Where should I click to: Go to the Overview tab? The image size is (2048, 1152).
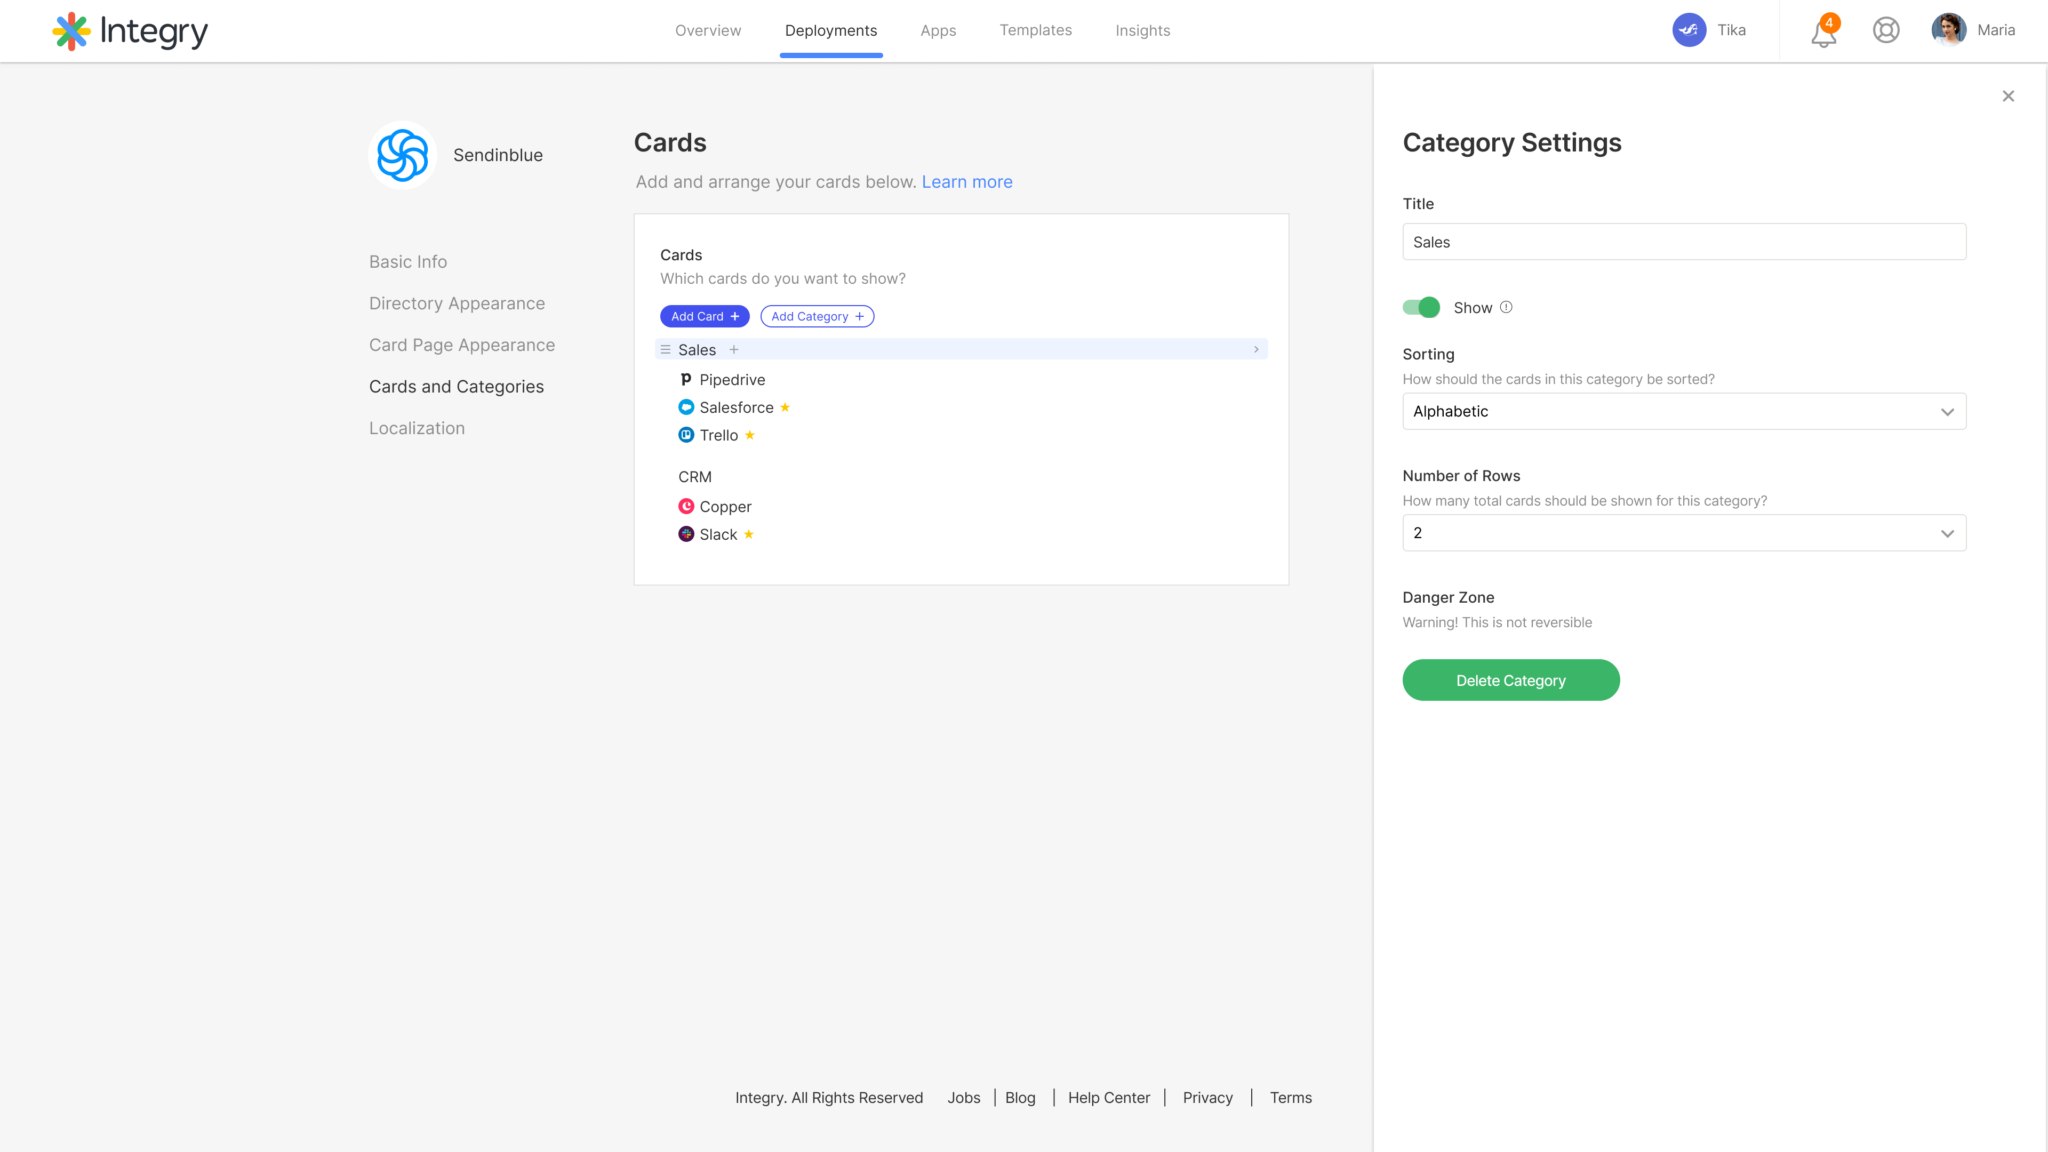[708, 31]
